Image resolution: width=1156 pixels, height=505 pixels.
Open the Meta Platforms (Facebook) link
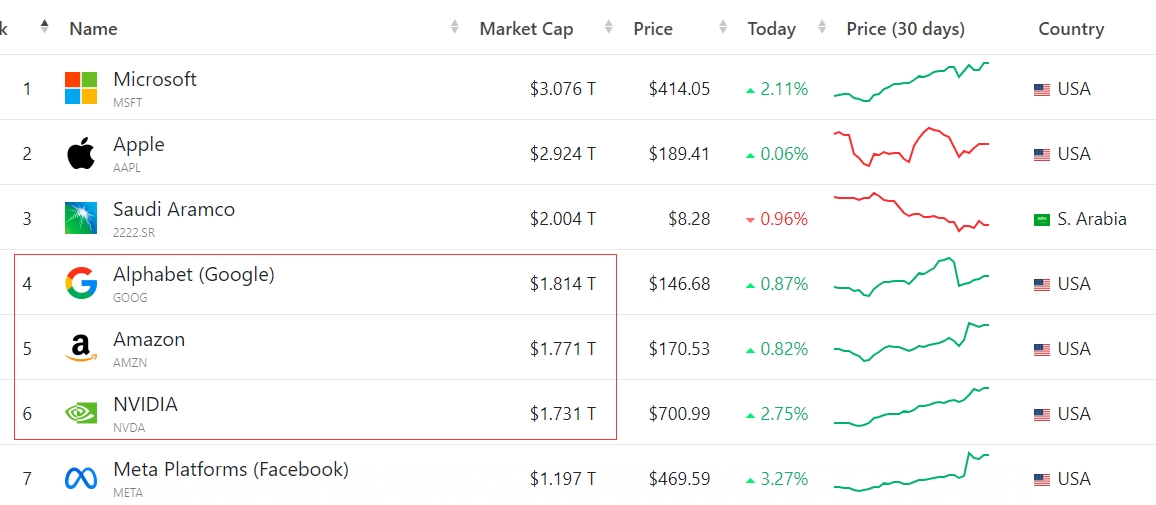(230, 469)
